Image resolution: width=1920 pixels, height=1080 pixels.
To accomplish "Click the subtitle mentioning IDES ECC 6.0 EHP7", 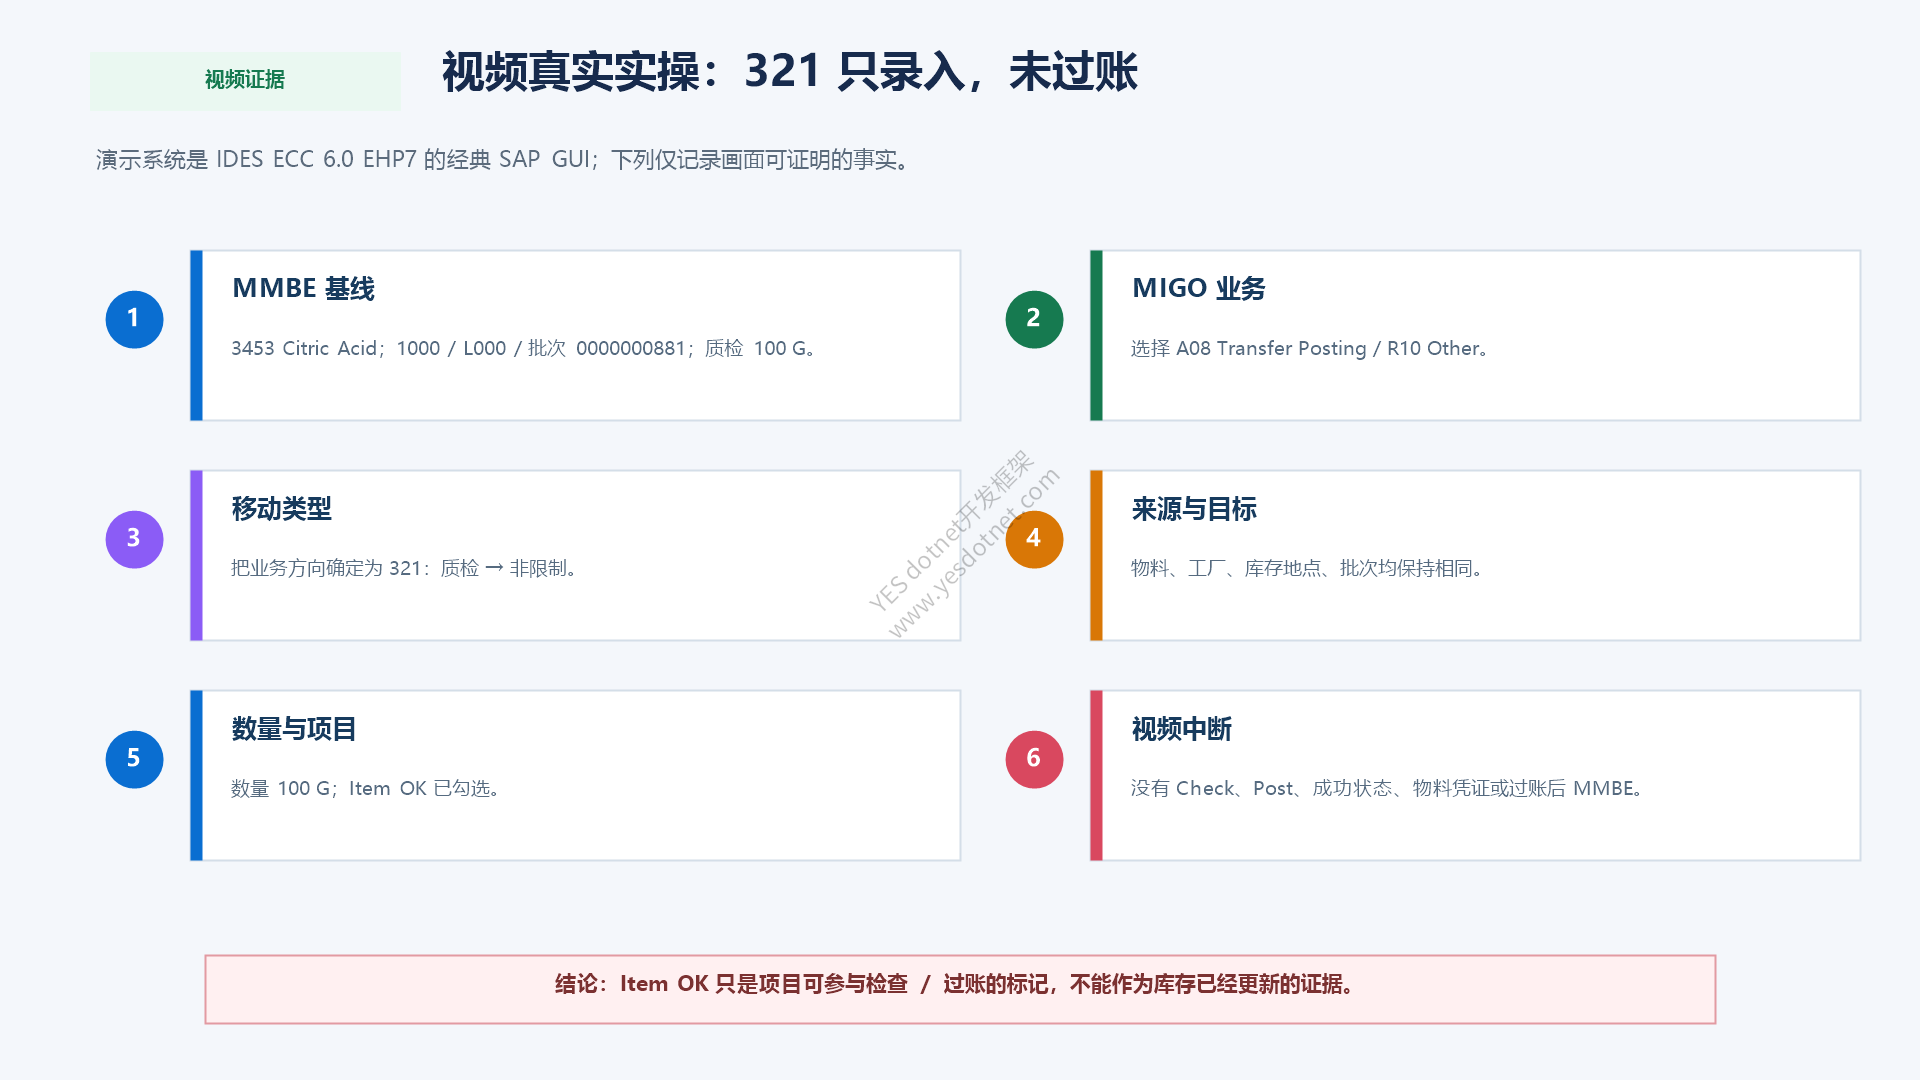I will 504,160.
